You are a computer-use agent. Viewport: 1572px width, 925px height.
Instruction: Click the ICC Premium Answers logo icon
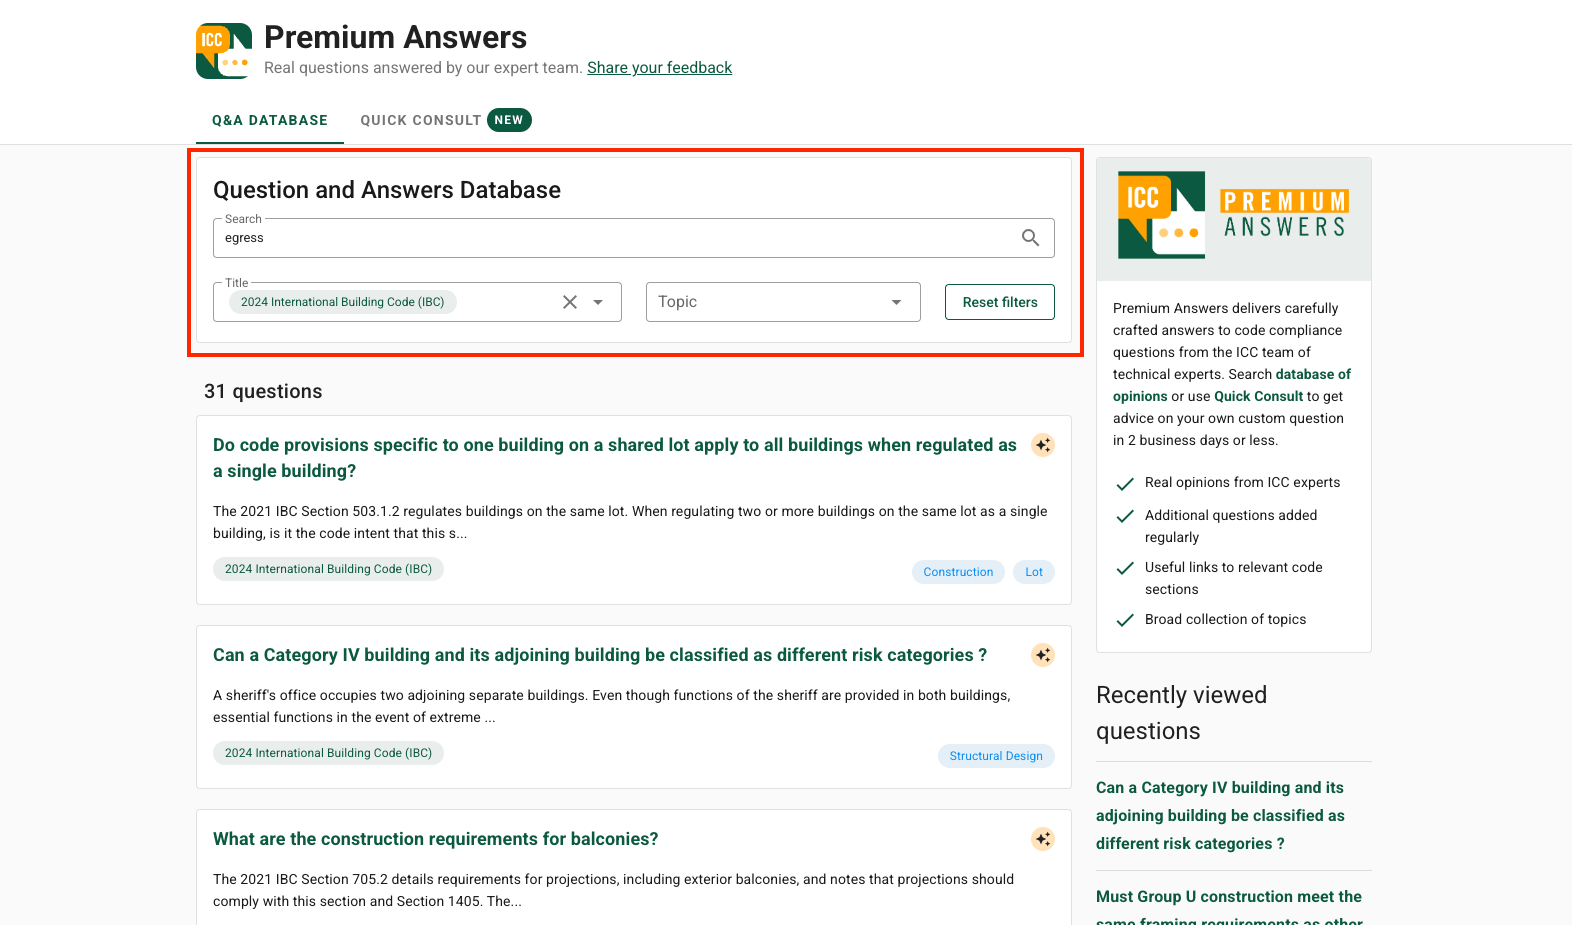[224, 51]
